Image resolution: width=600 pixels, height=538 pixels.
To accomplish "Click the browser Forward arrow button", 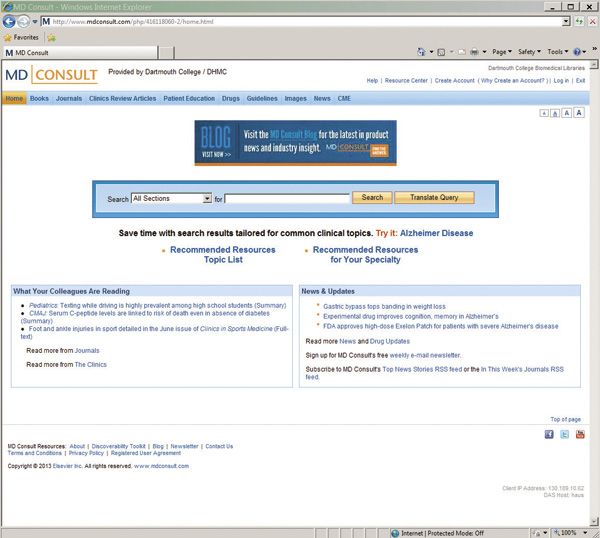I will tap(23, 21).
